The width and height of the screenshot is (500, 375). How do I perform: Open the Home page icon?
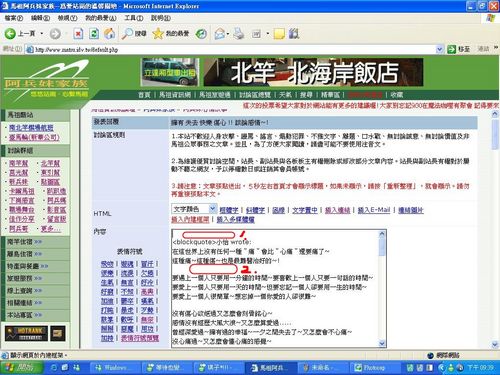tap(110, 33)
